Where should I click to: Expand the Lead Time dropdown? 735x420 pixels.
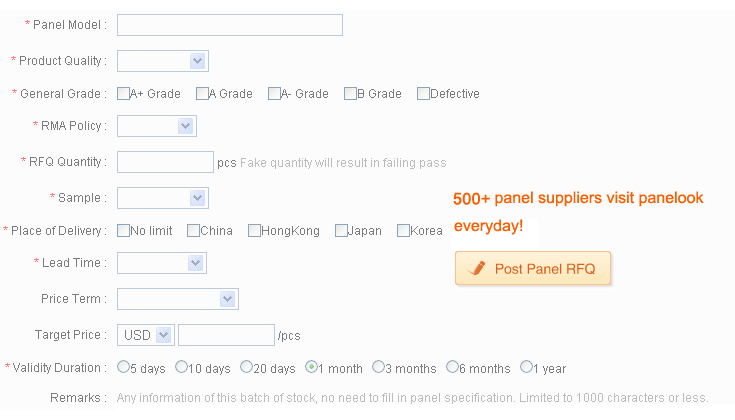pyautogui.click(x=161, y=263)
